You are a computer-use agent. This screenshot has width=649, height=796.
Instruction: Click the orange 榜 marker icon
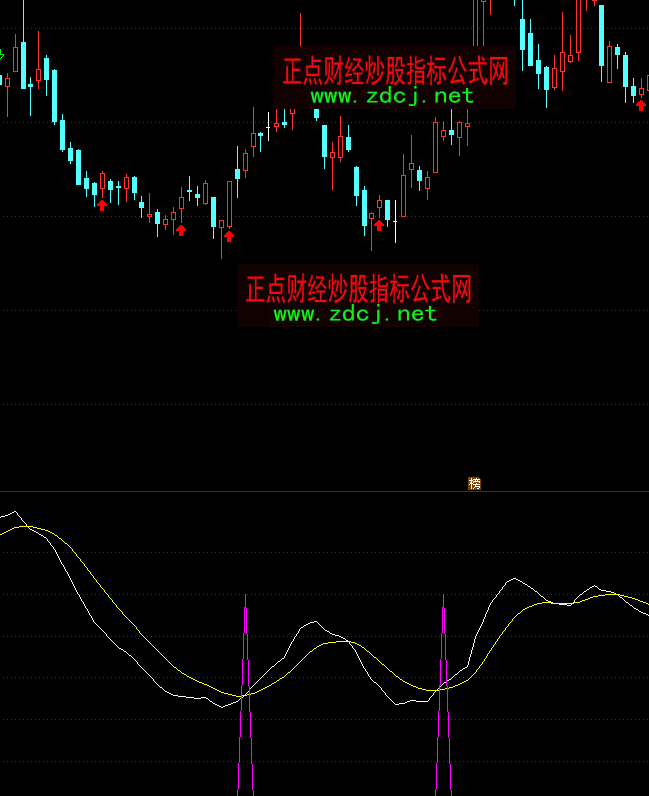[475, 484]
